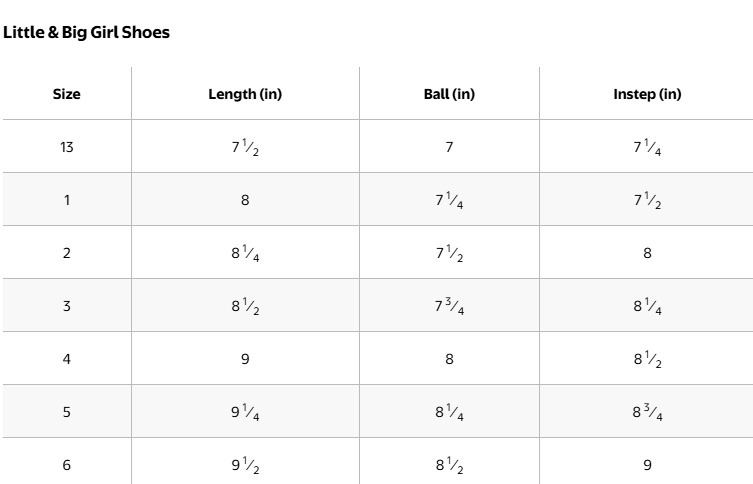Image resolution: width=753 pixels, height=484 pixels.
Task: Select the size 6 row label
Action: (x=67, y=465)
